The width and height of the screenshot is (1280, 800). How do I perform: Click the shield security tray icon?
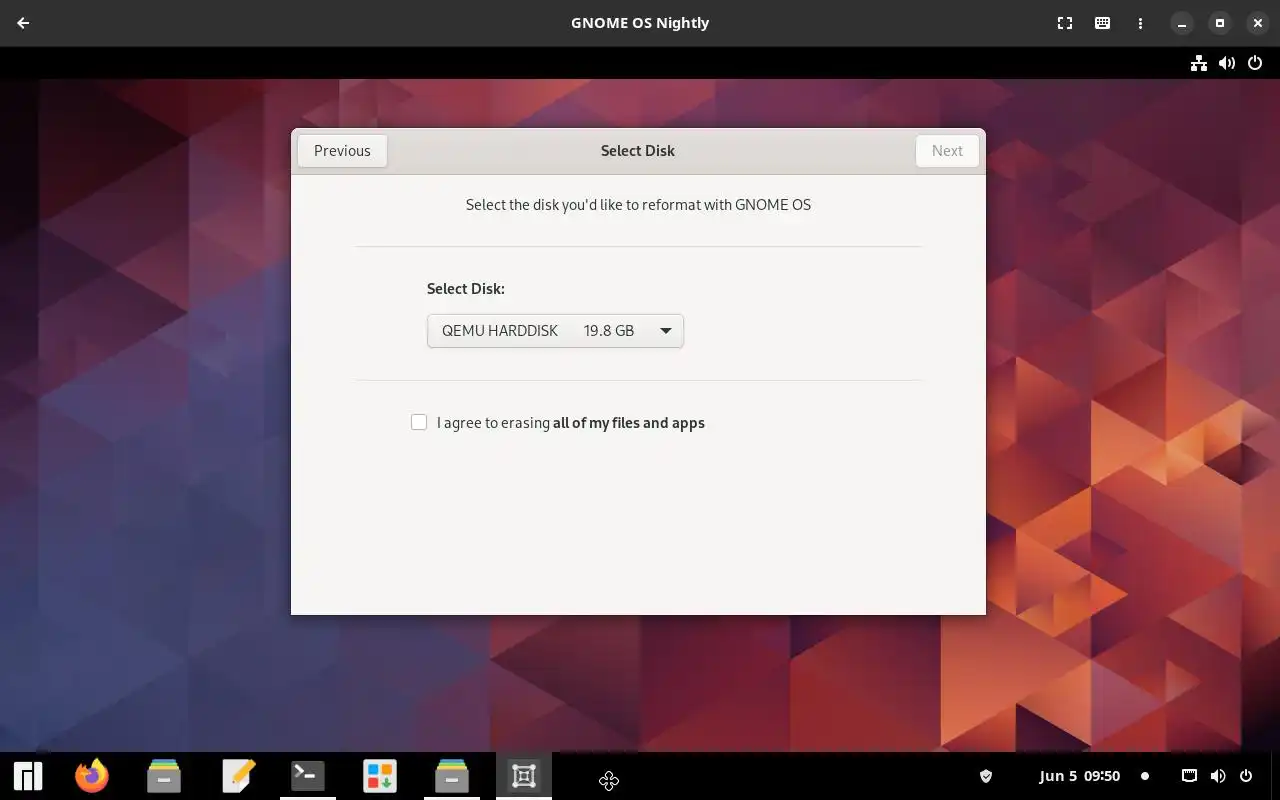click(985, 776)
